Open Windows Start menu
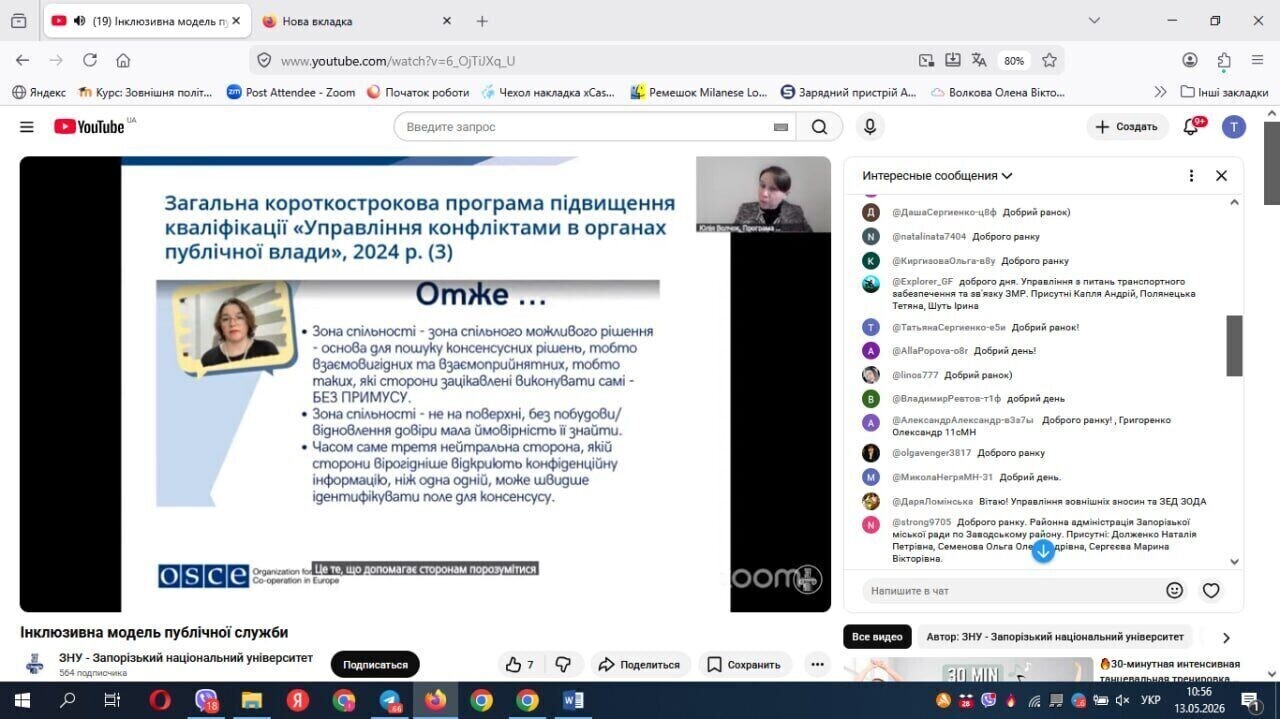 click(x=22, y=700)
